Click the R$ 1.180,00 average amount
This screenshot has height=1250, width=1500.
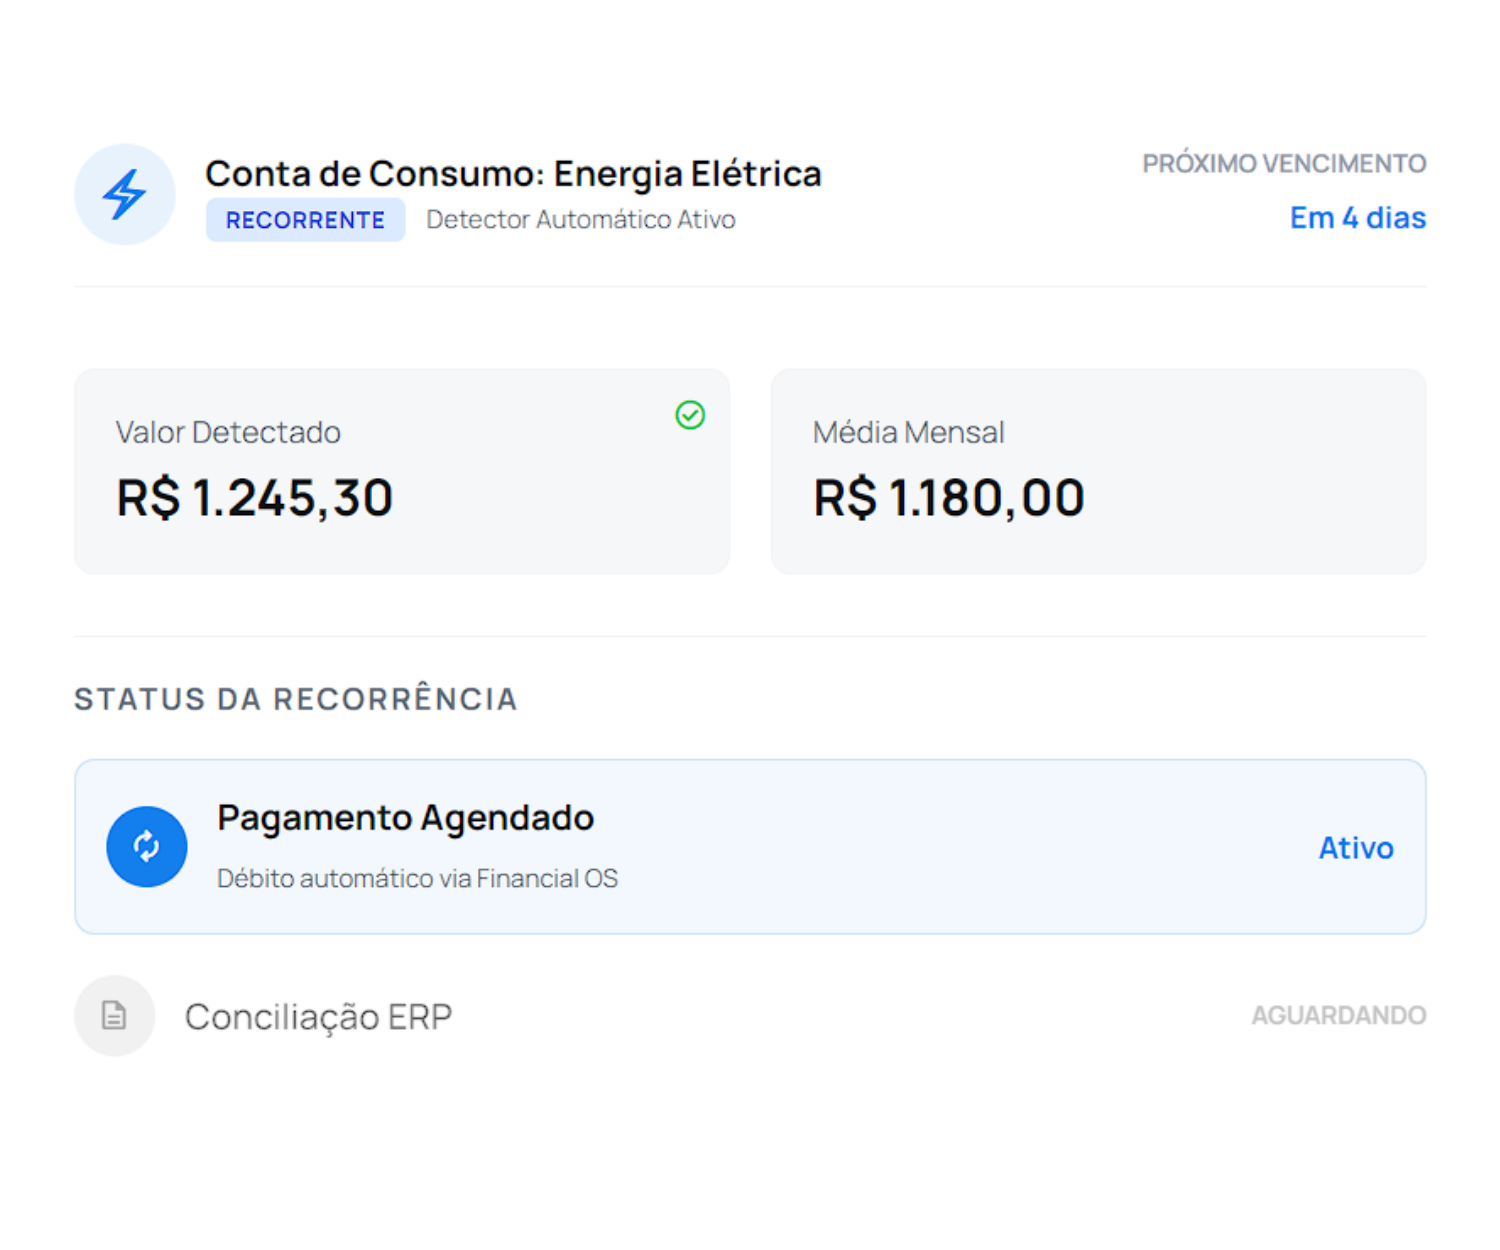[948, 498]
